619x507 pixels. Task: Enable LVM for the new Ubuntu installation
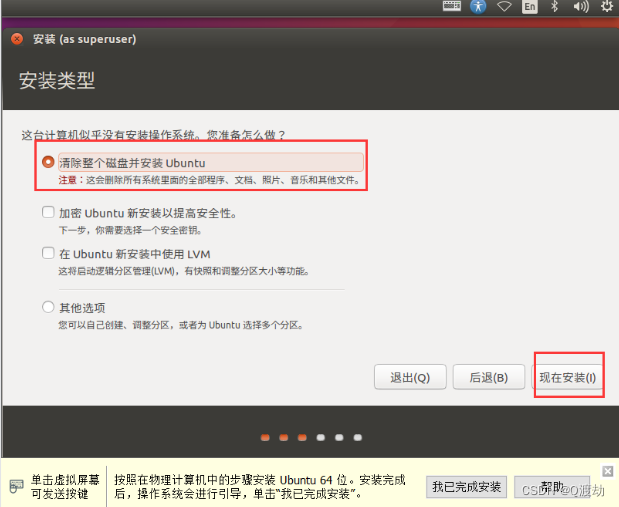point(48,253)
